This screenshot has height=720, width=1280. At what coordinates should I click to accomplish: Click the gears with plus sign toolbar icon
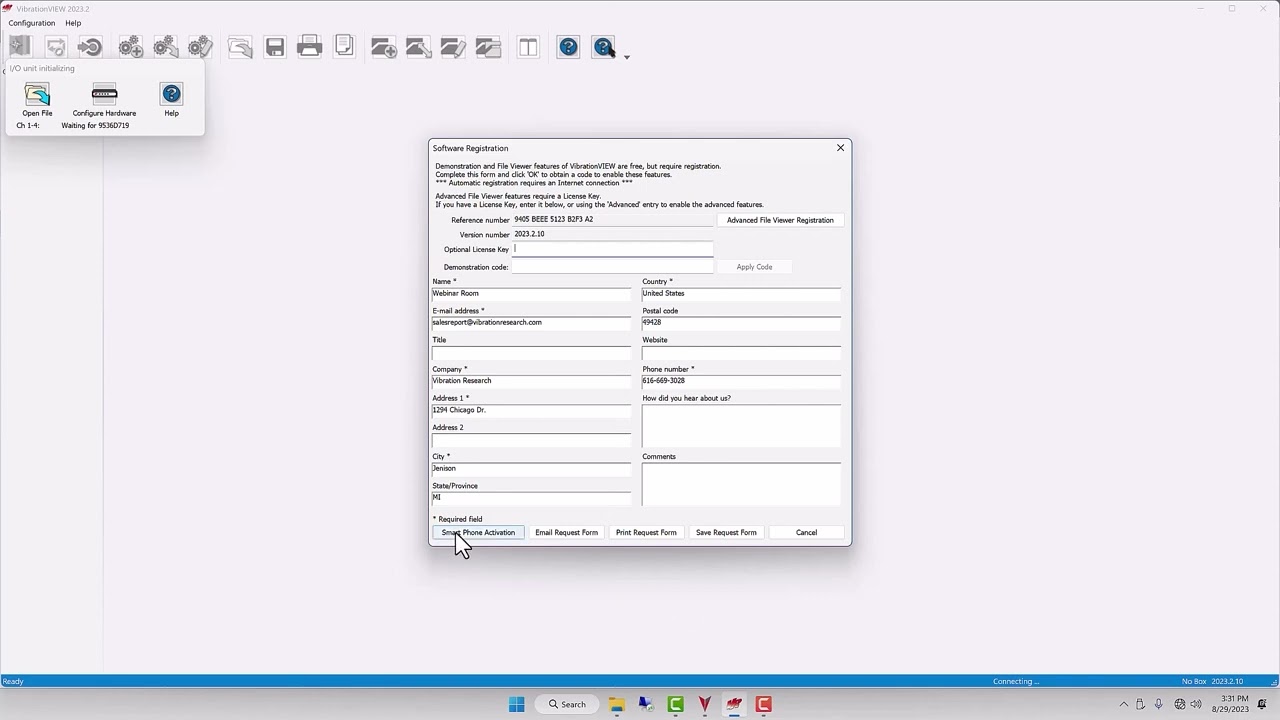[x=130, y=47]
